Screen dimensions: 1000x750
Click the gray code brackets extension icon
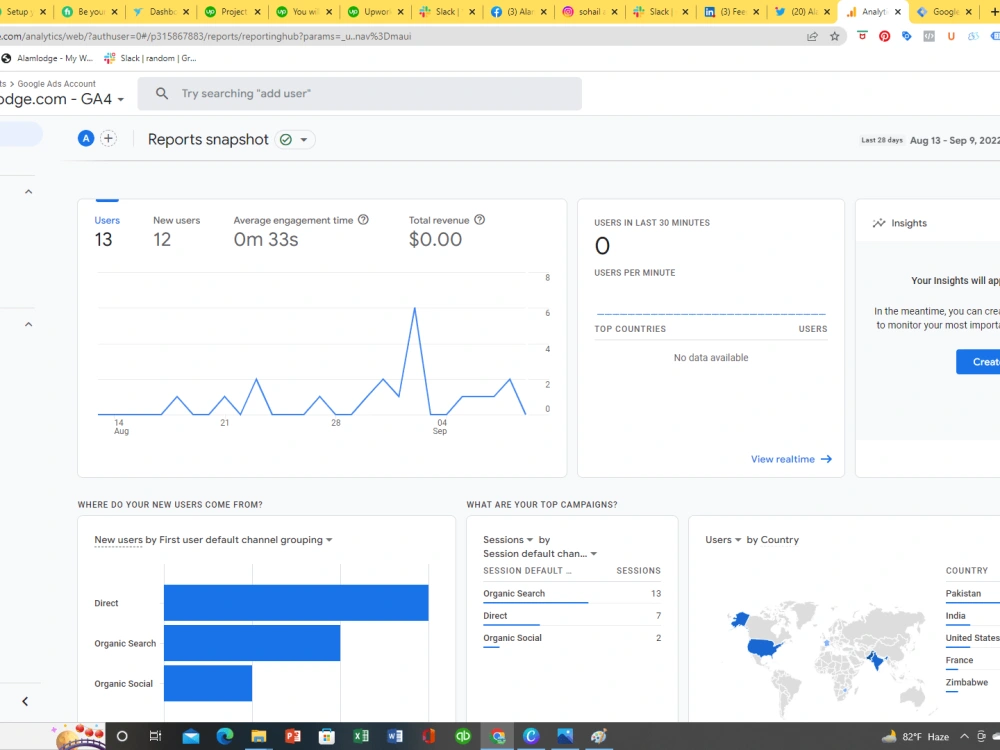click(929, 36)
